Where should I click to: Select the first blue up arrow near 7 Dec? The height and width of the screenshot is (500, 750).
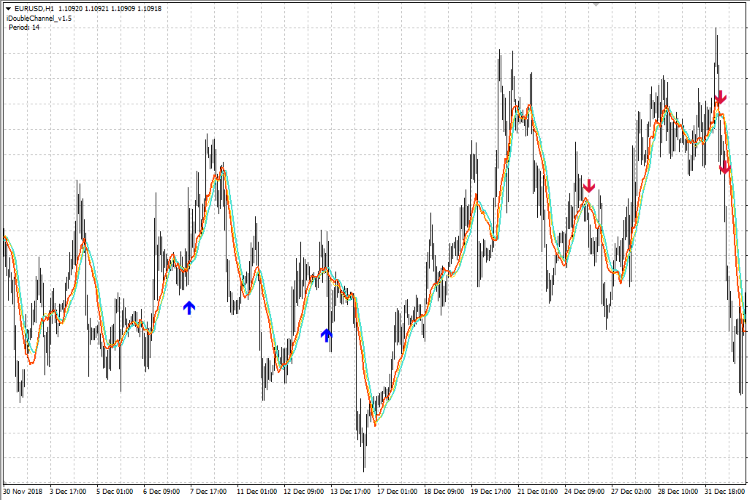[x=189, y=308]
